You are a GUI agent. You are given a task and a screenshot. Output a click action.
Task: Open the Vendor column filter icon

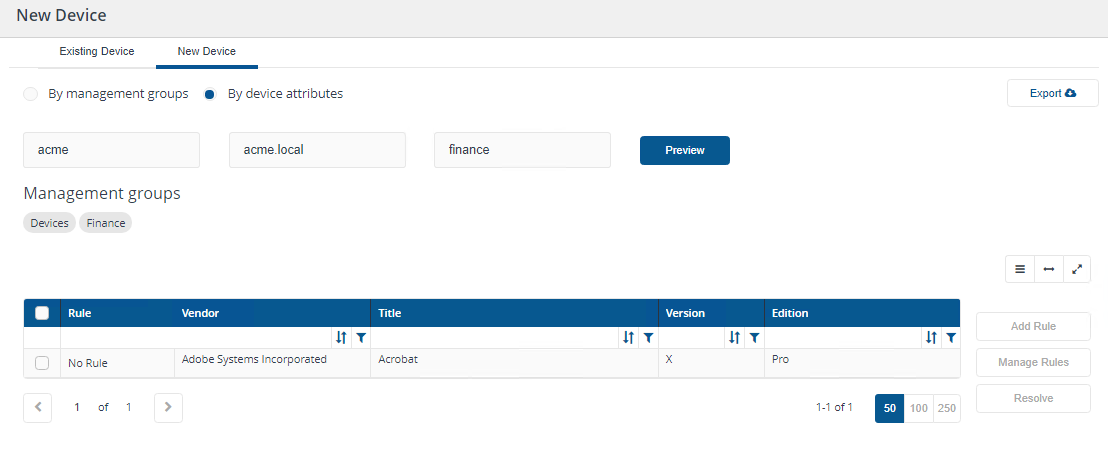click(x=361, y=338)
